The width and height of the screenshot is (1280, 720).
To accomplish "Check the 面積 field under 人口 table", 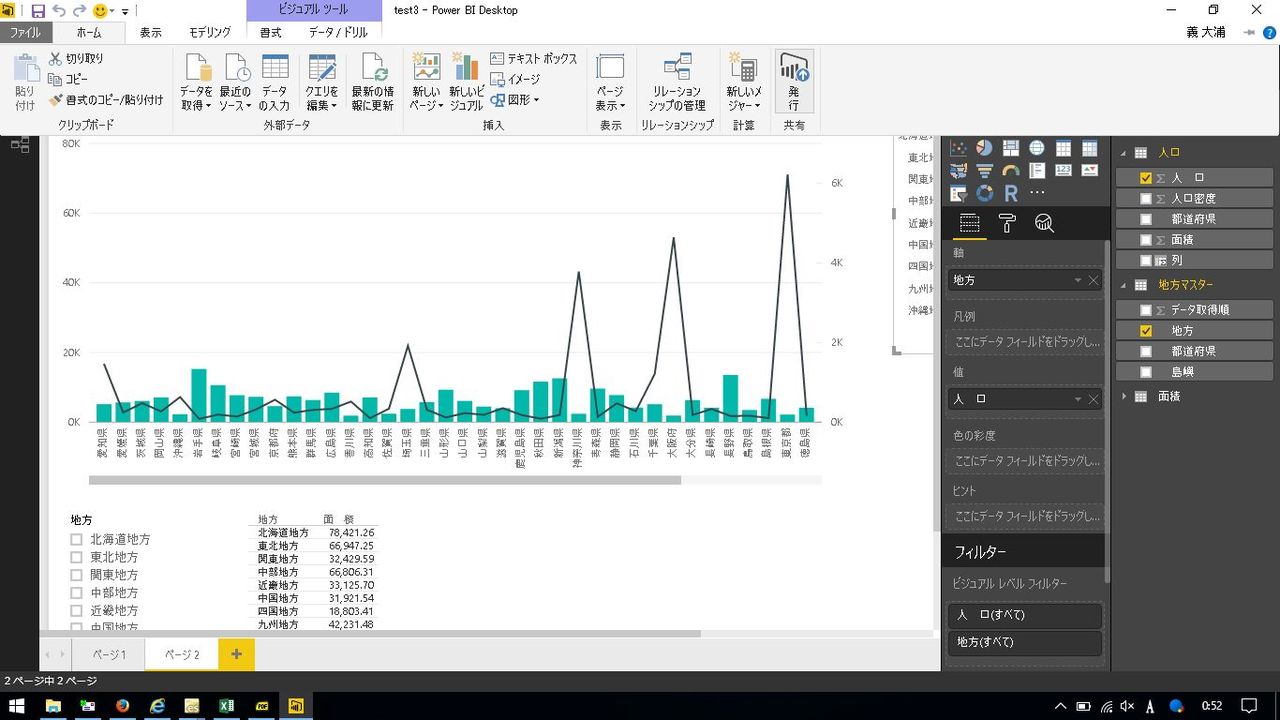I will click(1146, 240).
